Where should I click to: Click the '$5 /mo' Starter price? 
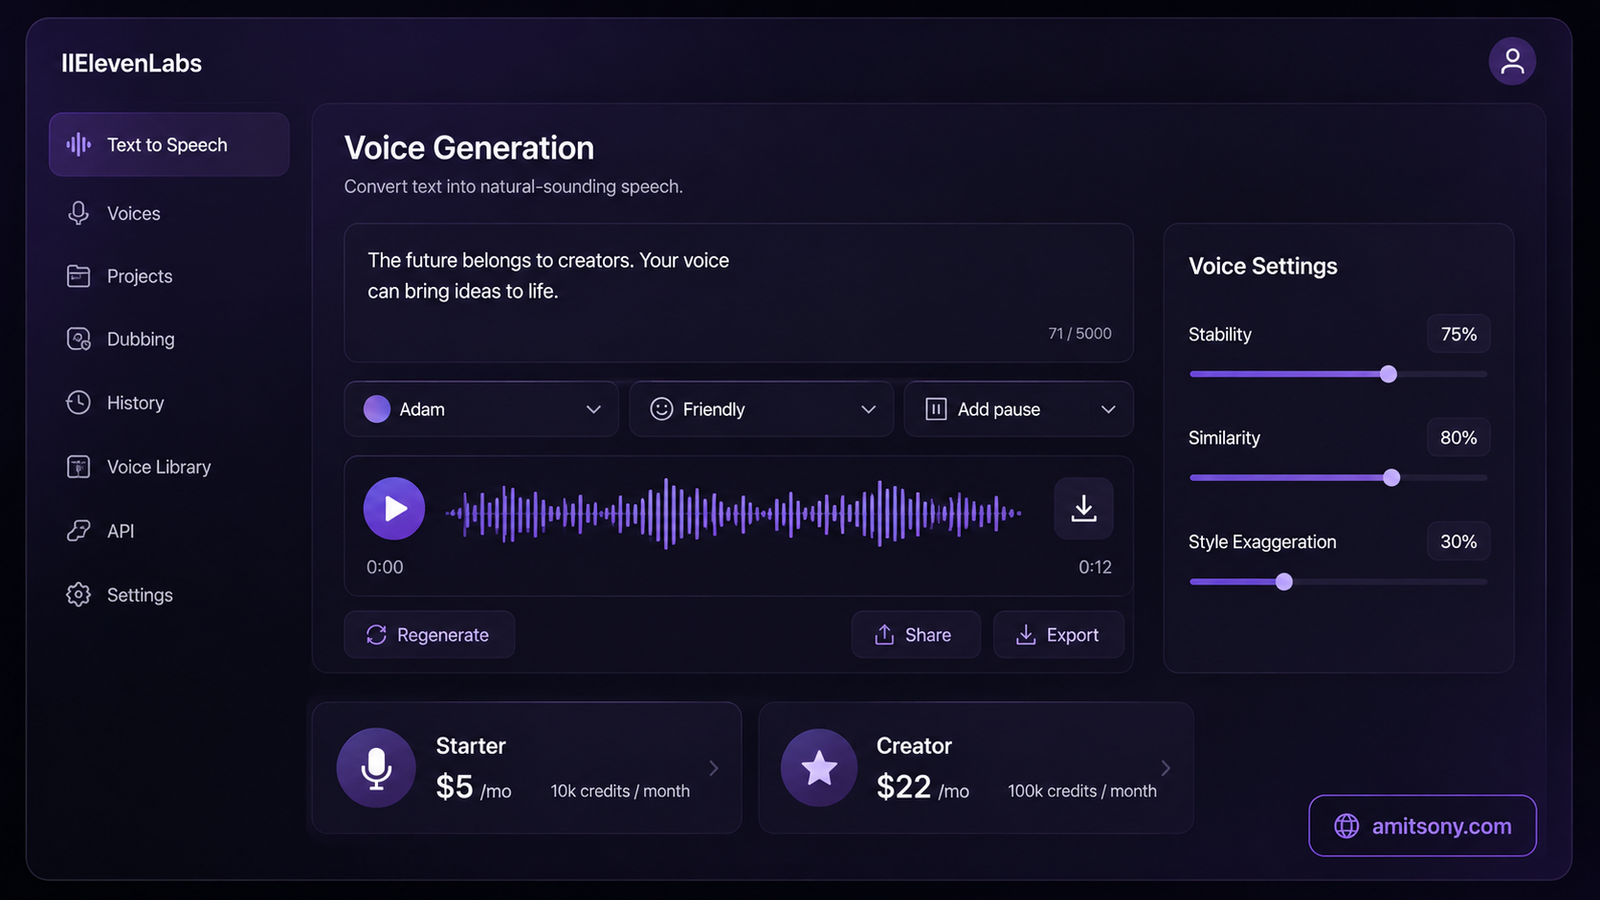point(473,787)
